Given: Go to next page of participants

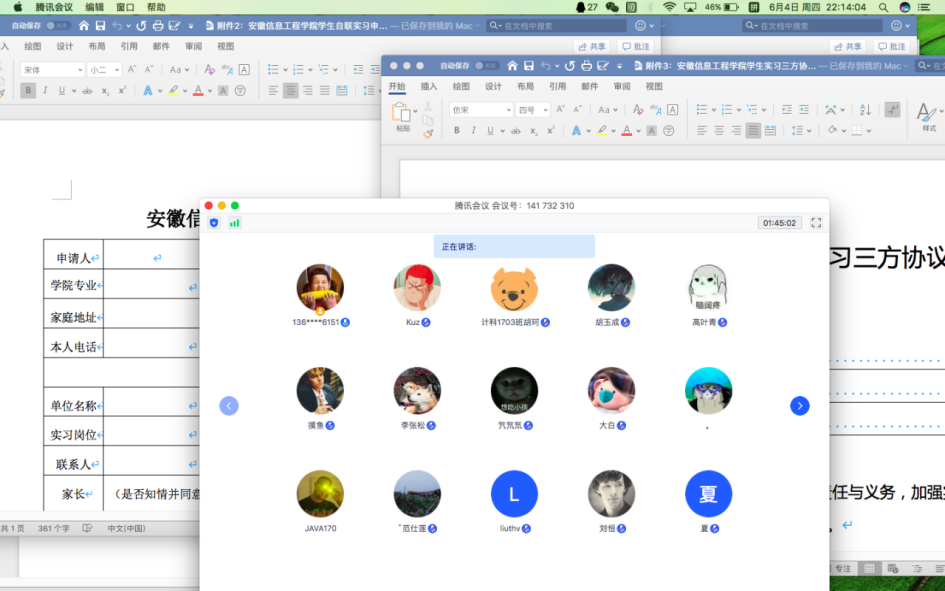Looking at the screenshot, I should [x=799, y=405].
